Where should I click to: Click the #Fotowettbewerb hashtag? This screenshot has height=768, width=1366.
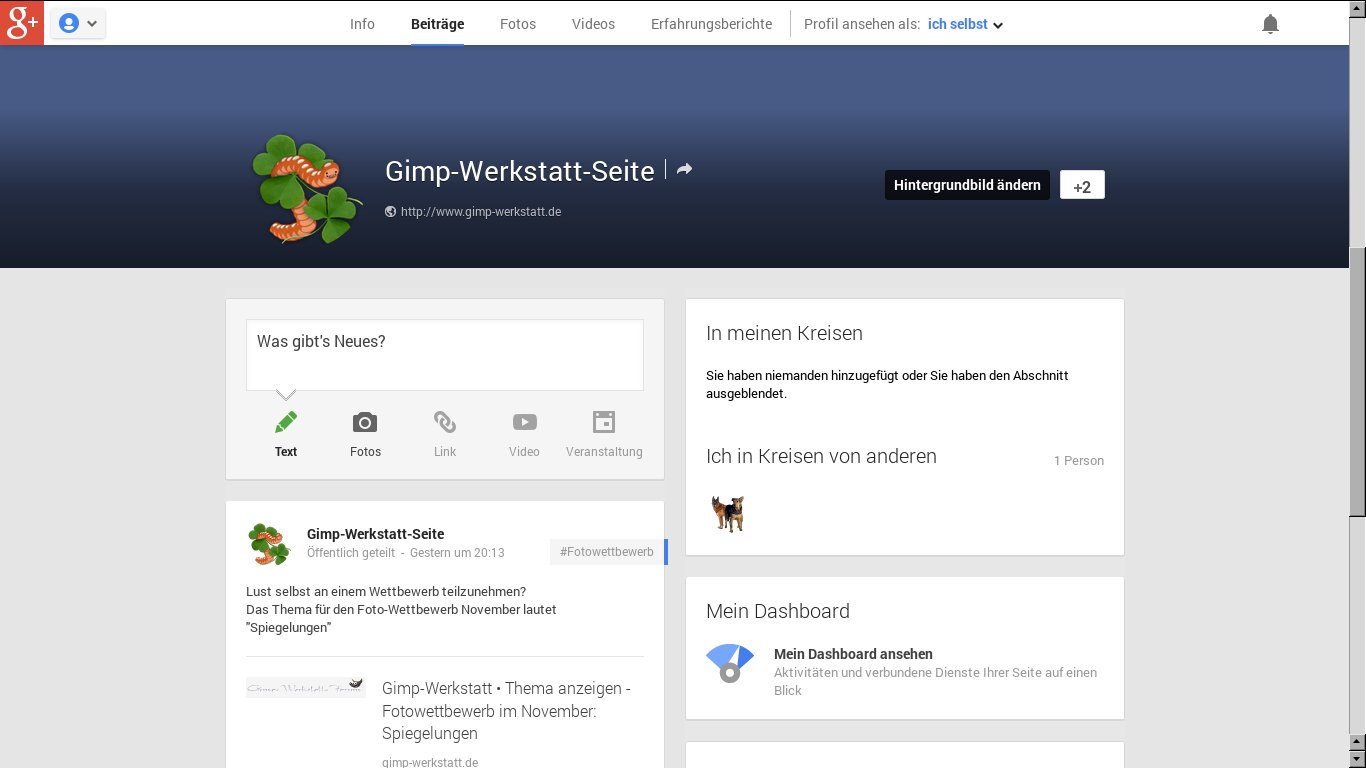pyautogui.click(x=607, y=552)
